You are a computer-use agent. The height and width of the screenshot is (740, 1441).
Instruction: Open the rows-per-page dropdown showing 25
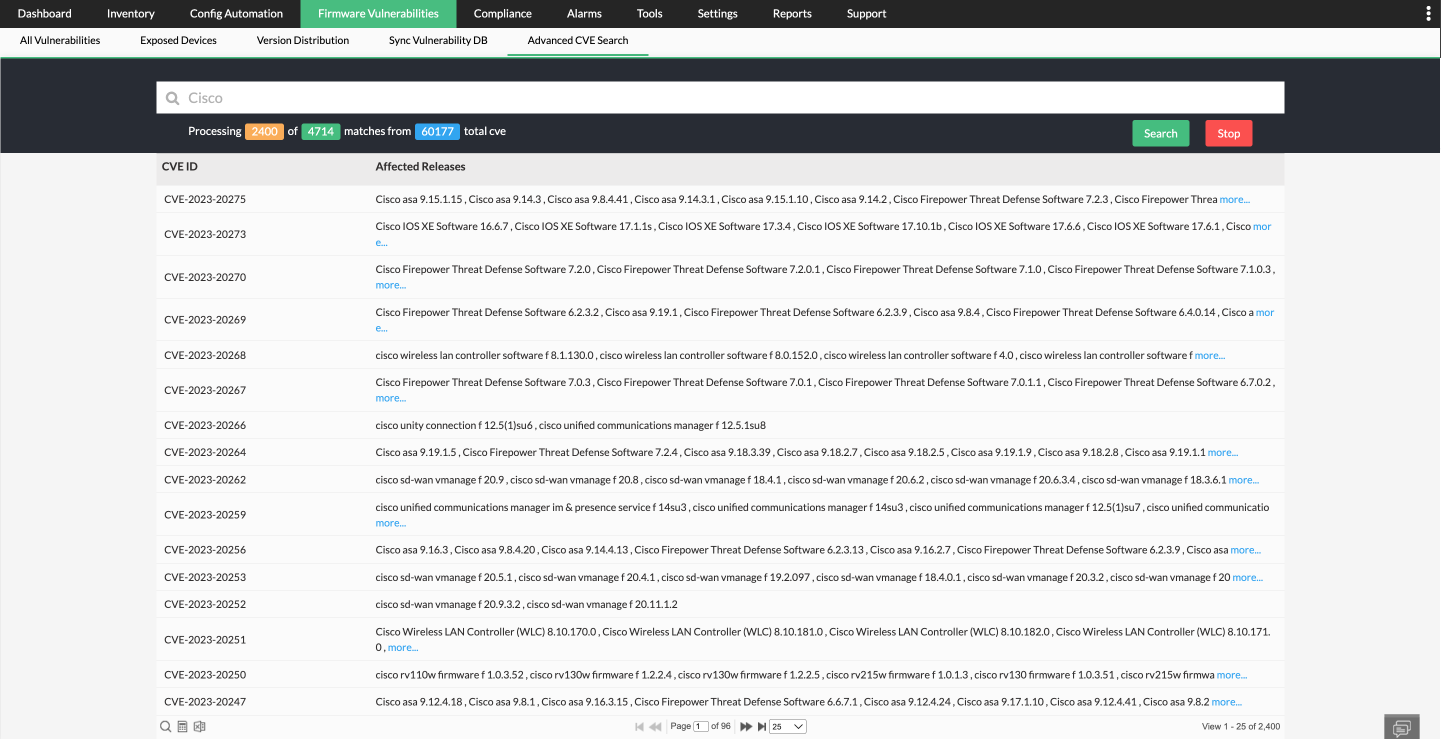click(x=788, y=727)
